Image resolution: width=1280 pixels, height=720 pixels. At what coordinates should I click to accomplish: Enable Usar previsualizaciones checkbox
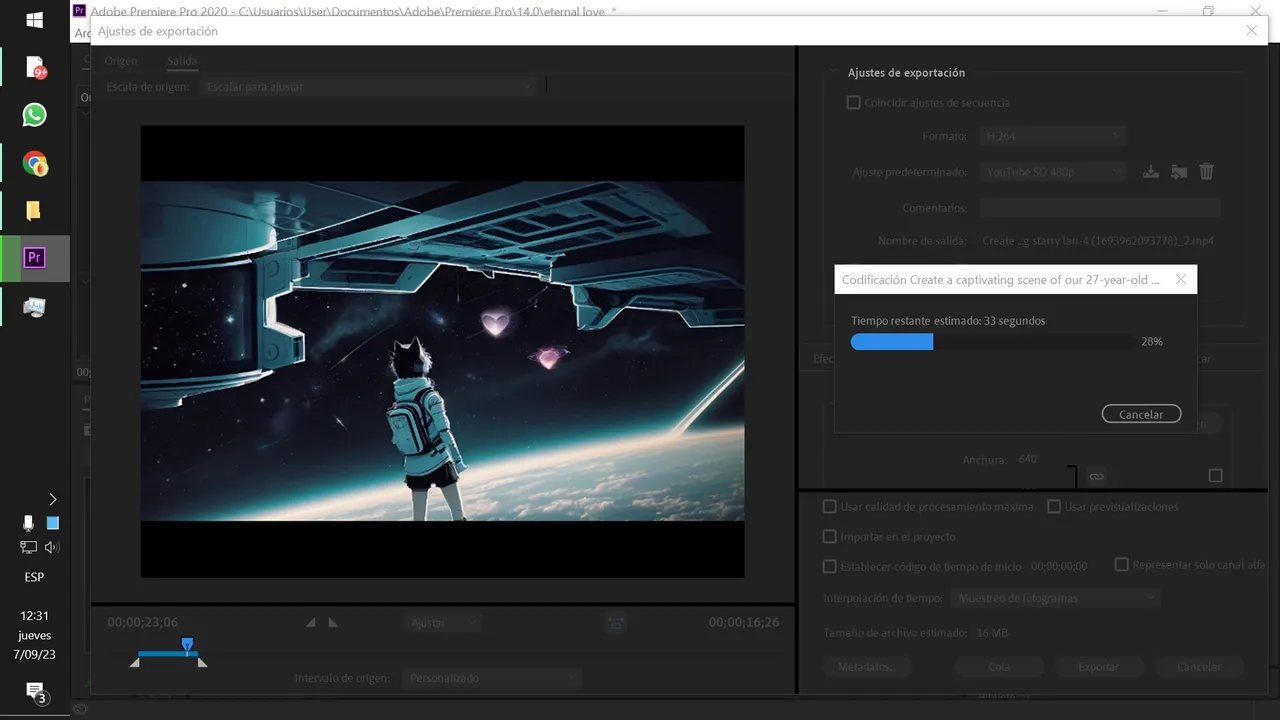click(1054, 507)
